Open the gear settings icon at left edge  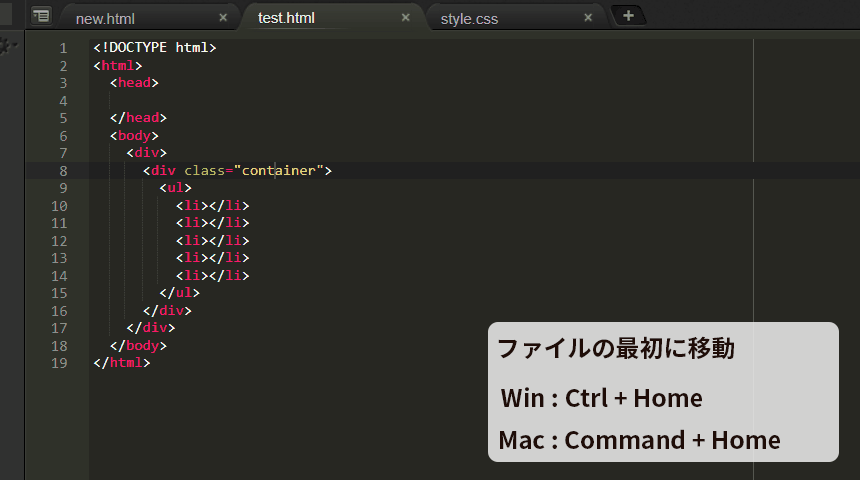pos(7,46)
